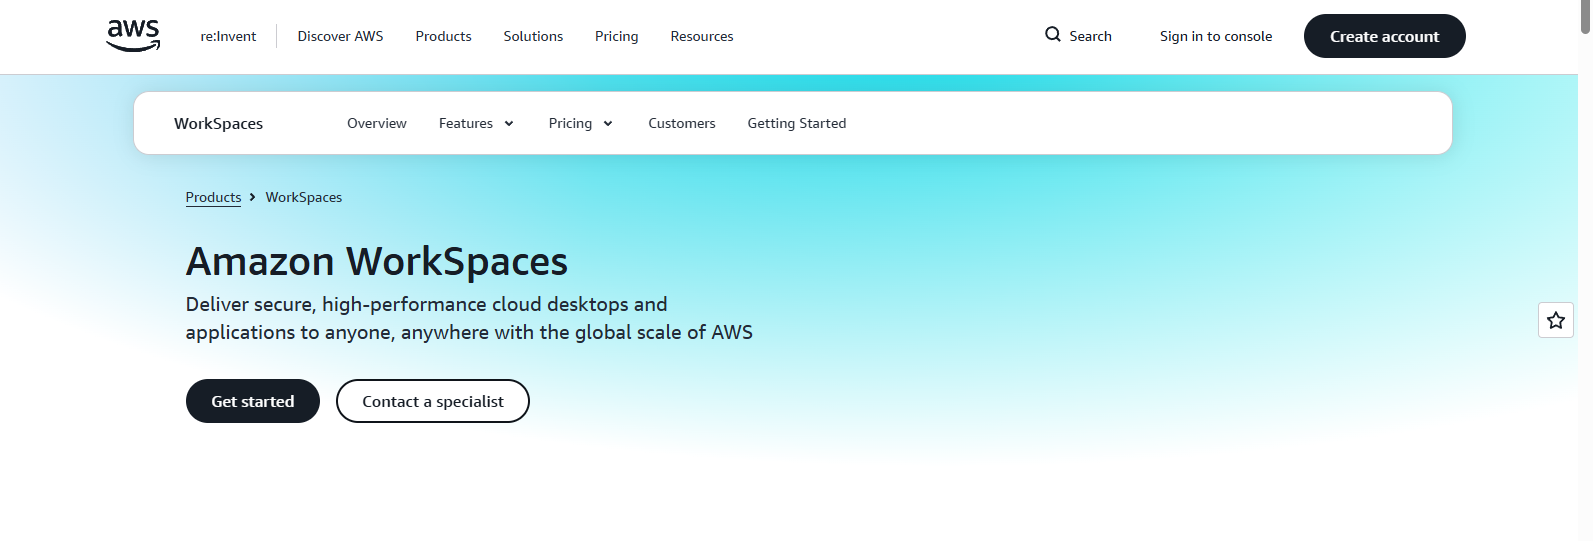Image resolution: width=1593 pixels, height=541 pixels.
Task: Click the Get started button
Action: click(253, 401)
